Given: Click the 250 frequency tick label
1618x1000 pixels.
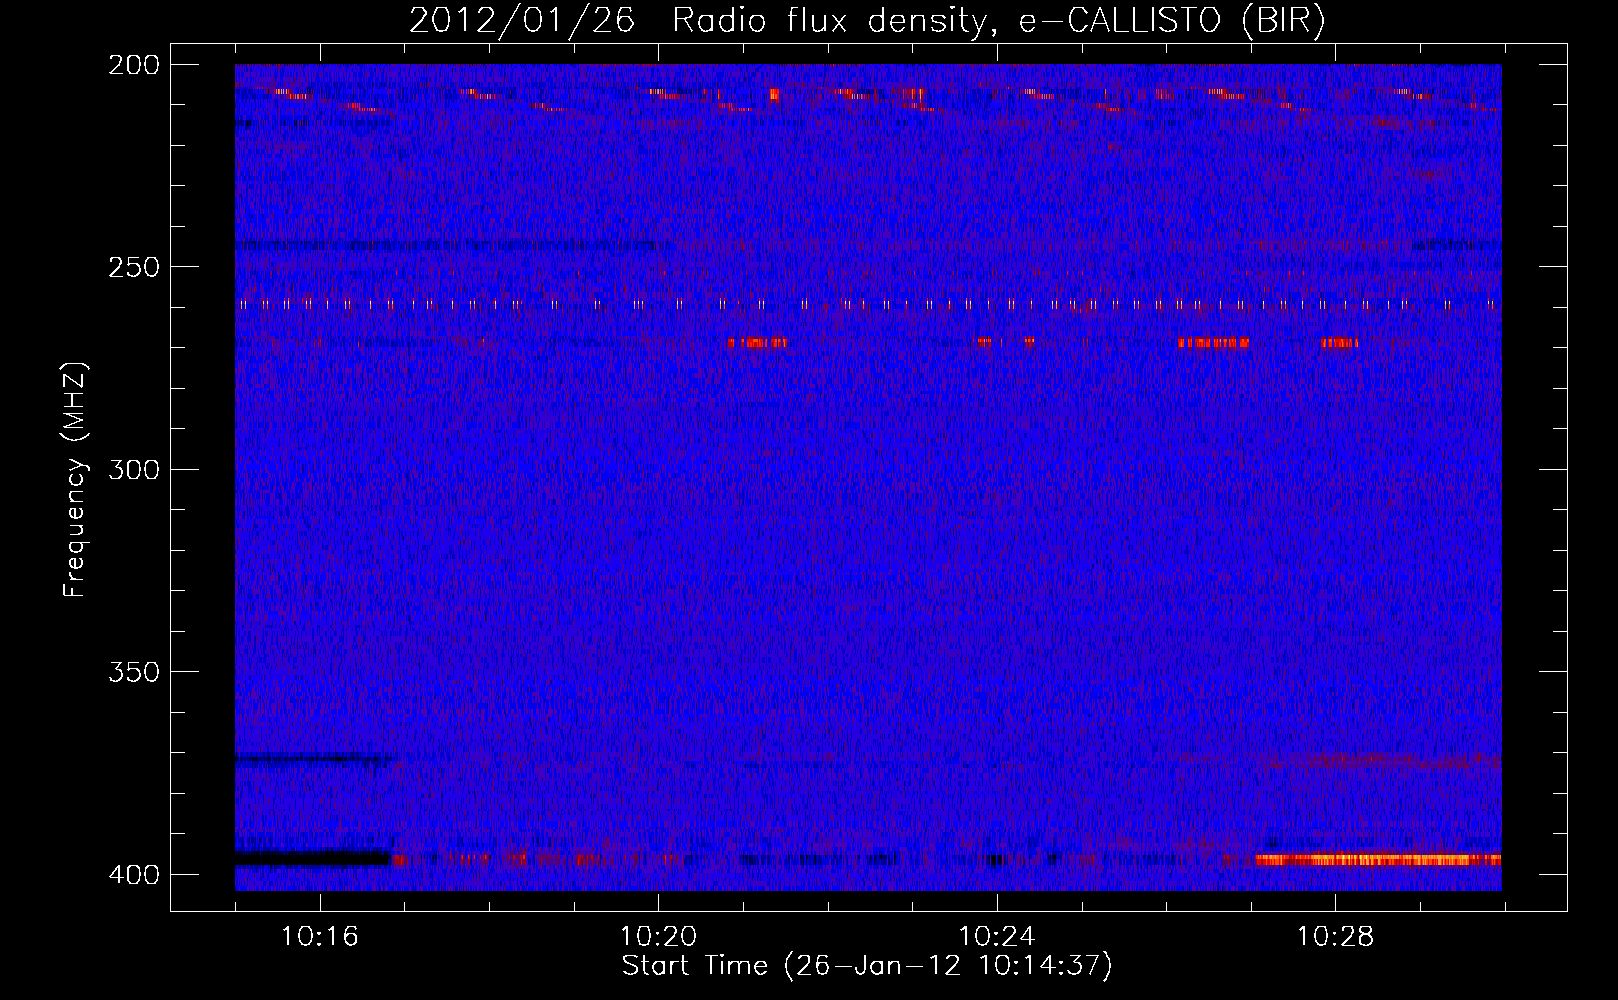Looking at the screenshot, I should pyautogui.click(x=134, y=267).
